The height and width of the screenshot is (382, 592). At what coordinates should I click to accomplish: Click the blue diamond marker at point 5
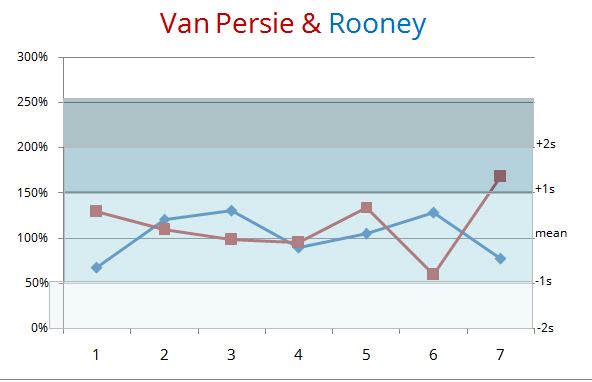366,234
